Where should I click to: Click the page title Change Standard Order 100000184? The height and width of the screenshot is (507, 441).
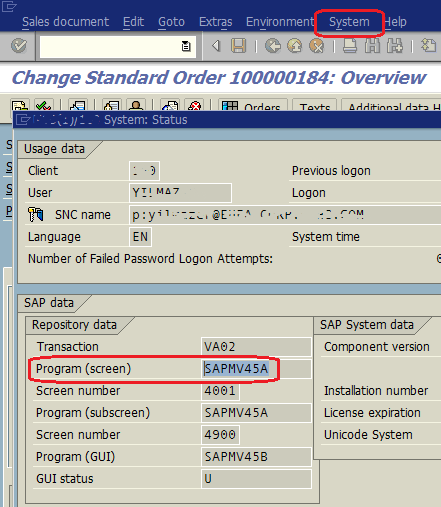[218, 78]
